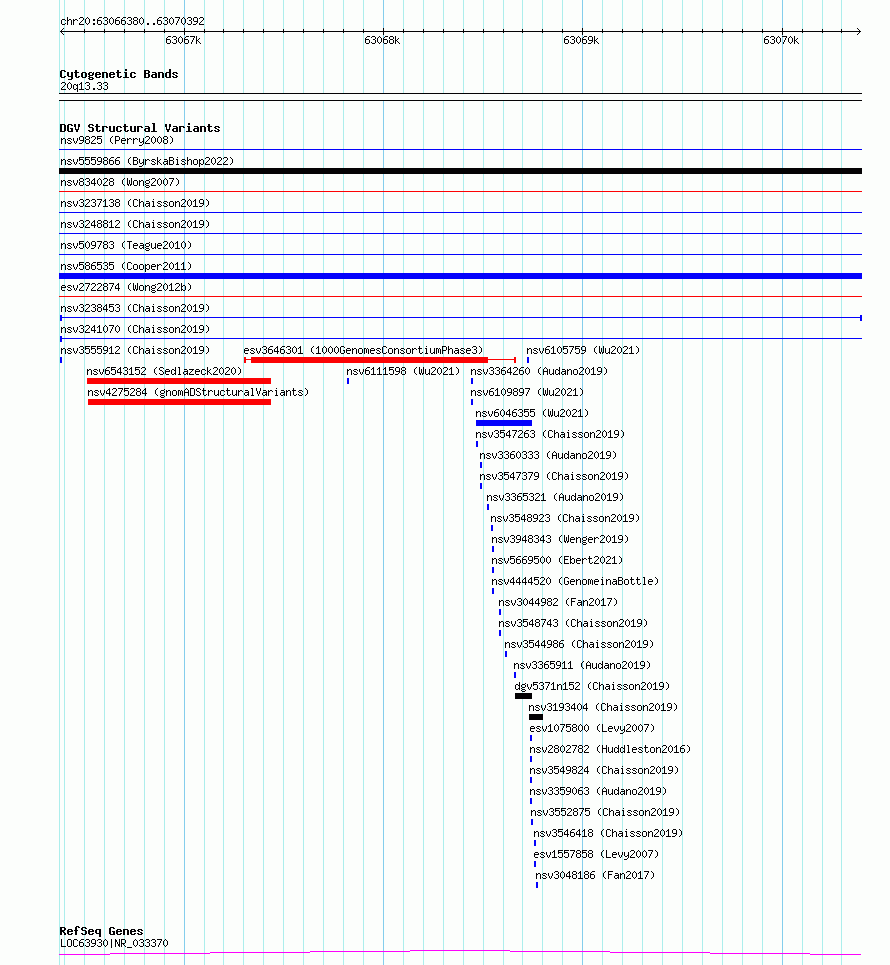Screen dimensions: 890x965
Task: Open nsv3547263 (Chaisson2019) variant
Action: [550, 434]
